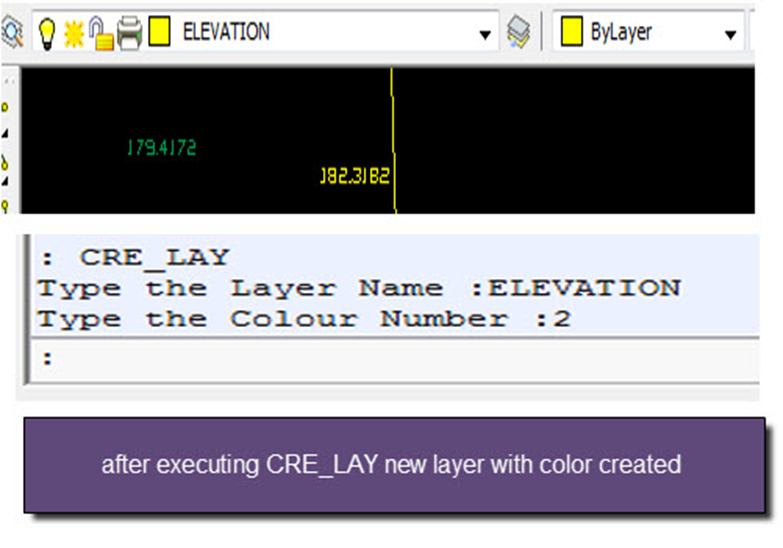Toggle the ELEVATION layer light bulb on/off
783x548 pixels.
click(45, 33)
